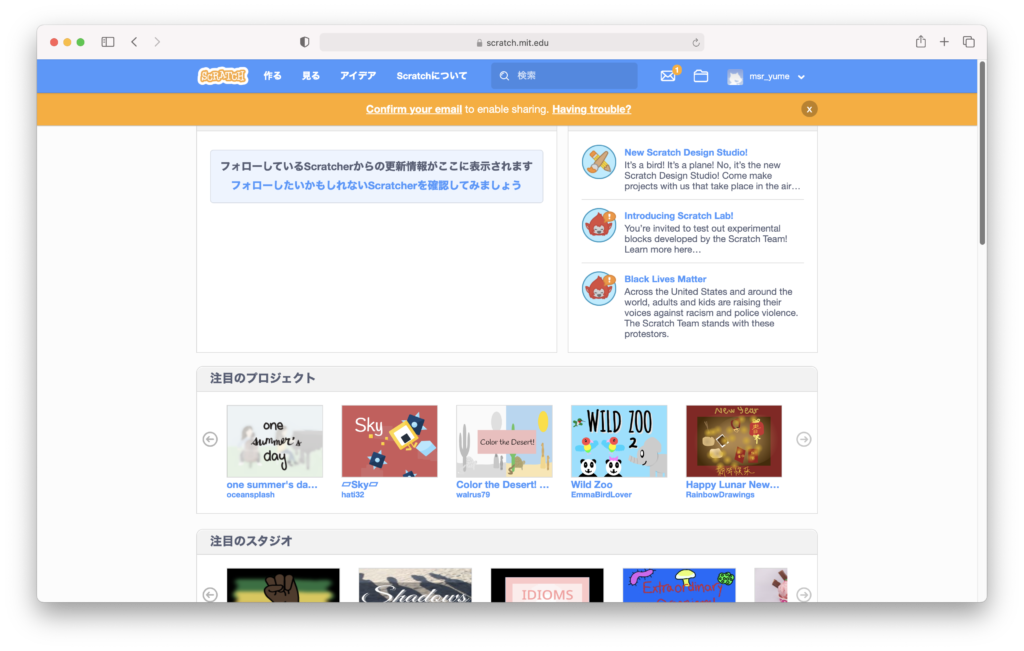Click the page's vertical scrollbar
This screenshot has height=651, width=1024.
point(982,160)
